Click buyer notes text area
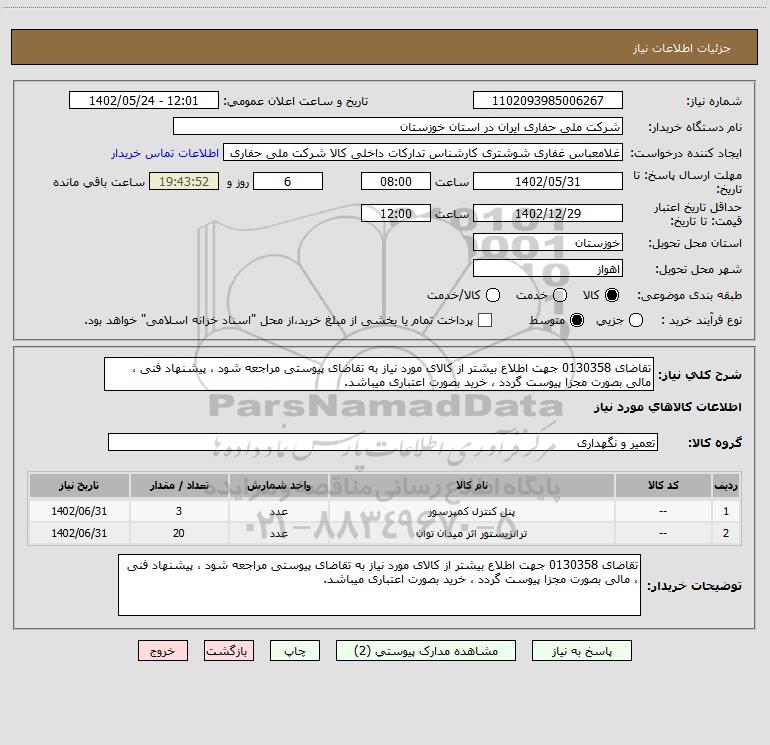Viewport: 770px width, 745px height. [379, 585]
